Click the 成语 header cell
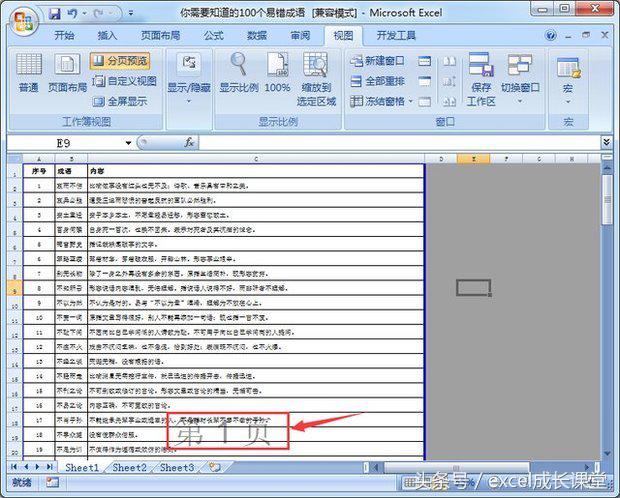The image size is (620, 498). tap(71, 171)
